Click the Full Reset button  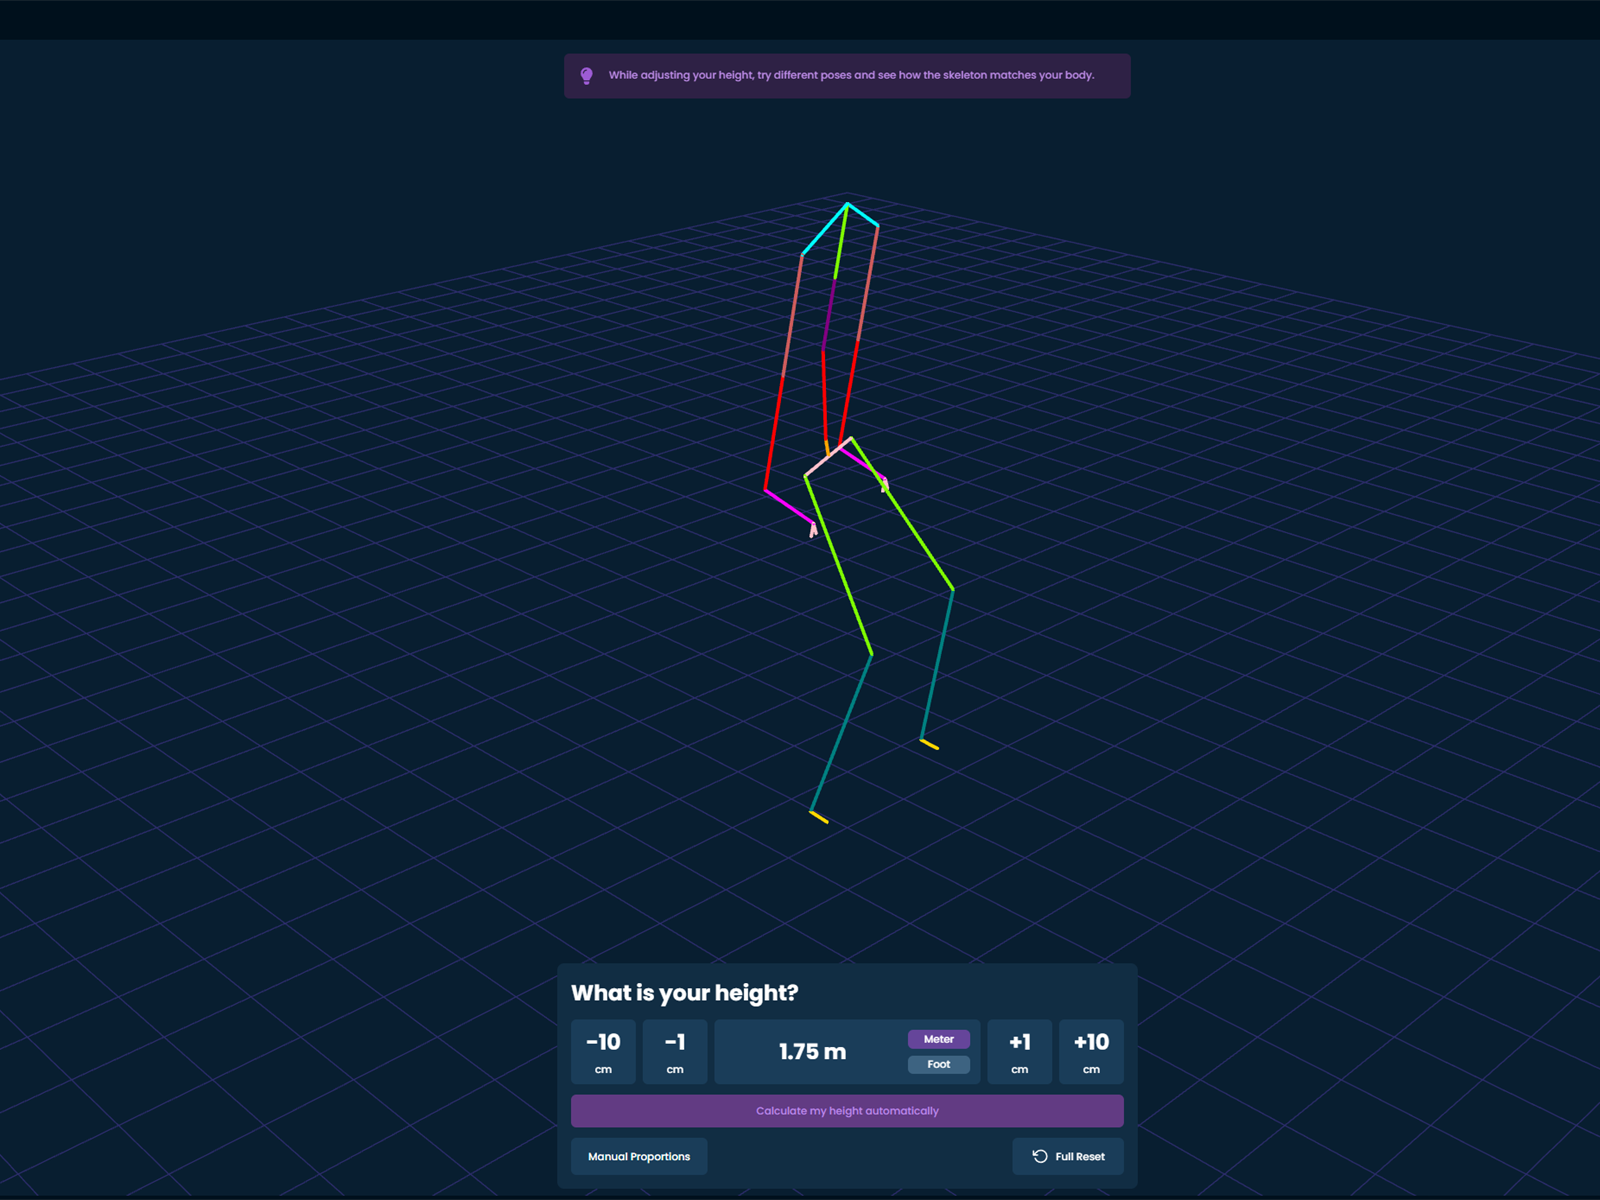point(1068,1156)
